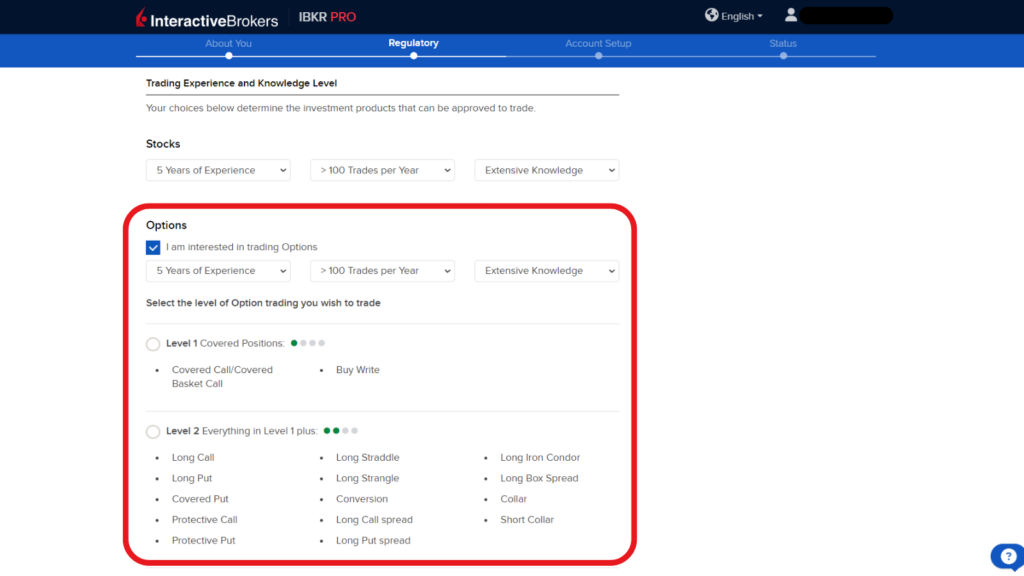1024x576 pixels.
Task: Click the Stocks section heading
Action: coord(163,144)
